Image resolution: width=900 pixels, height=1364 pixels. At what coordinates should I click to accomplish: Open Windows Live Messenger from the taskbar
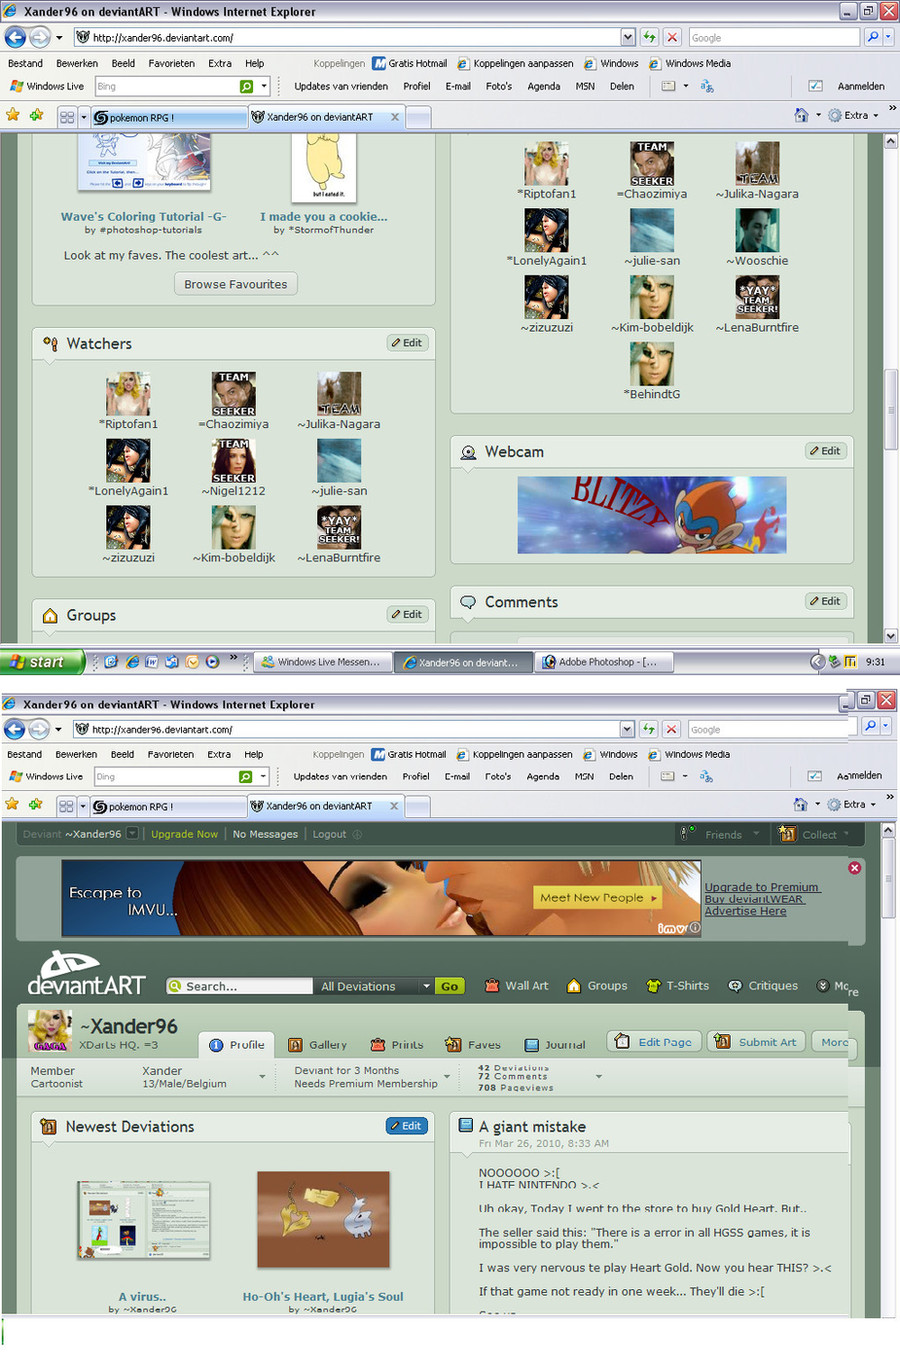[321, 661]
